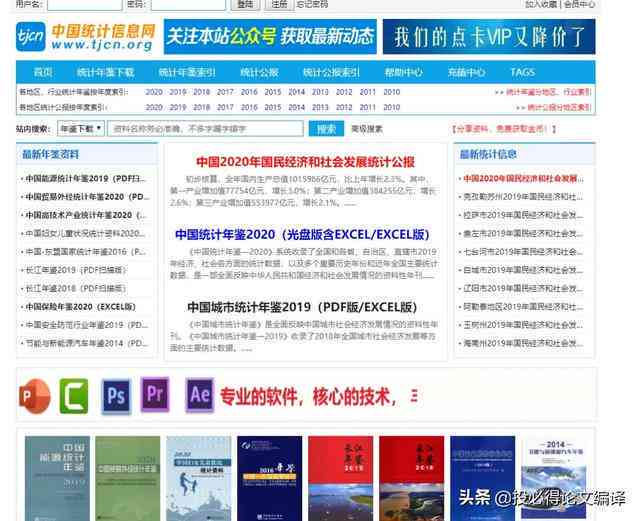Focus the 用户名 username field

click(x=84, y=4)
